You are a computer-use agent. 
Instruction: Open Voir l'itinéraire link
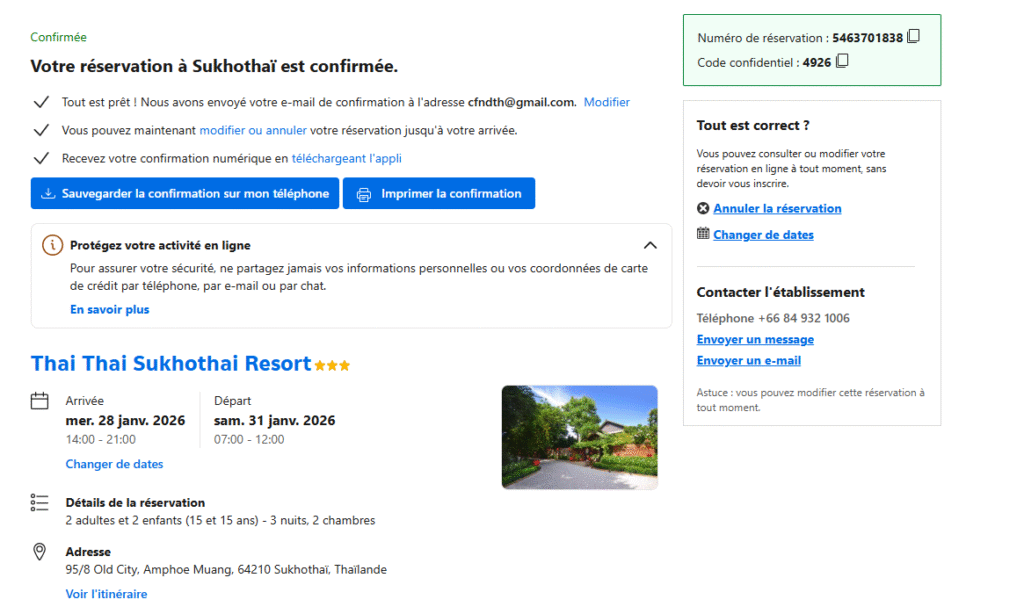(106, 594)
